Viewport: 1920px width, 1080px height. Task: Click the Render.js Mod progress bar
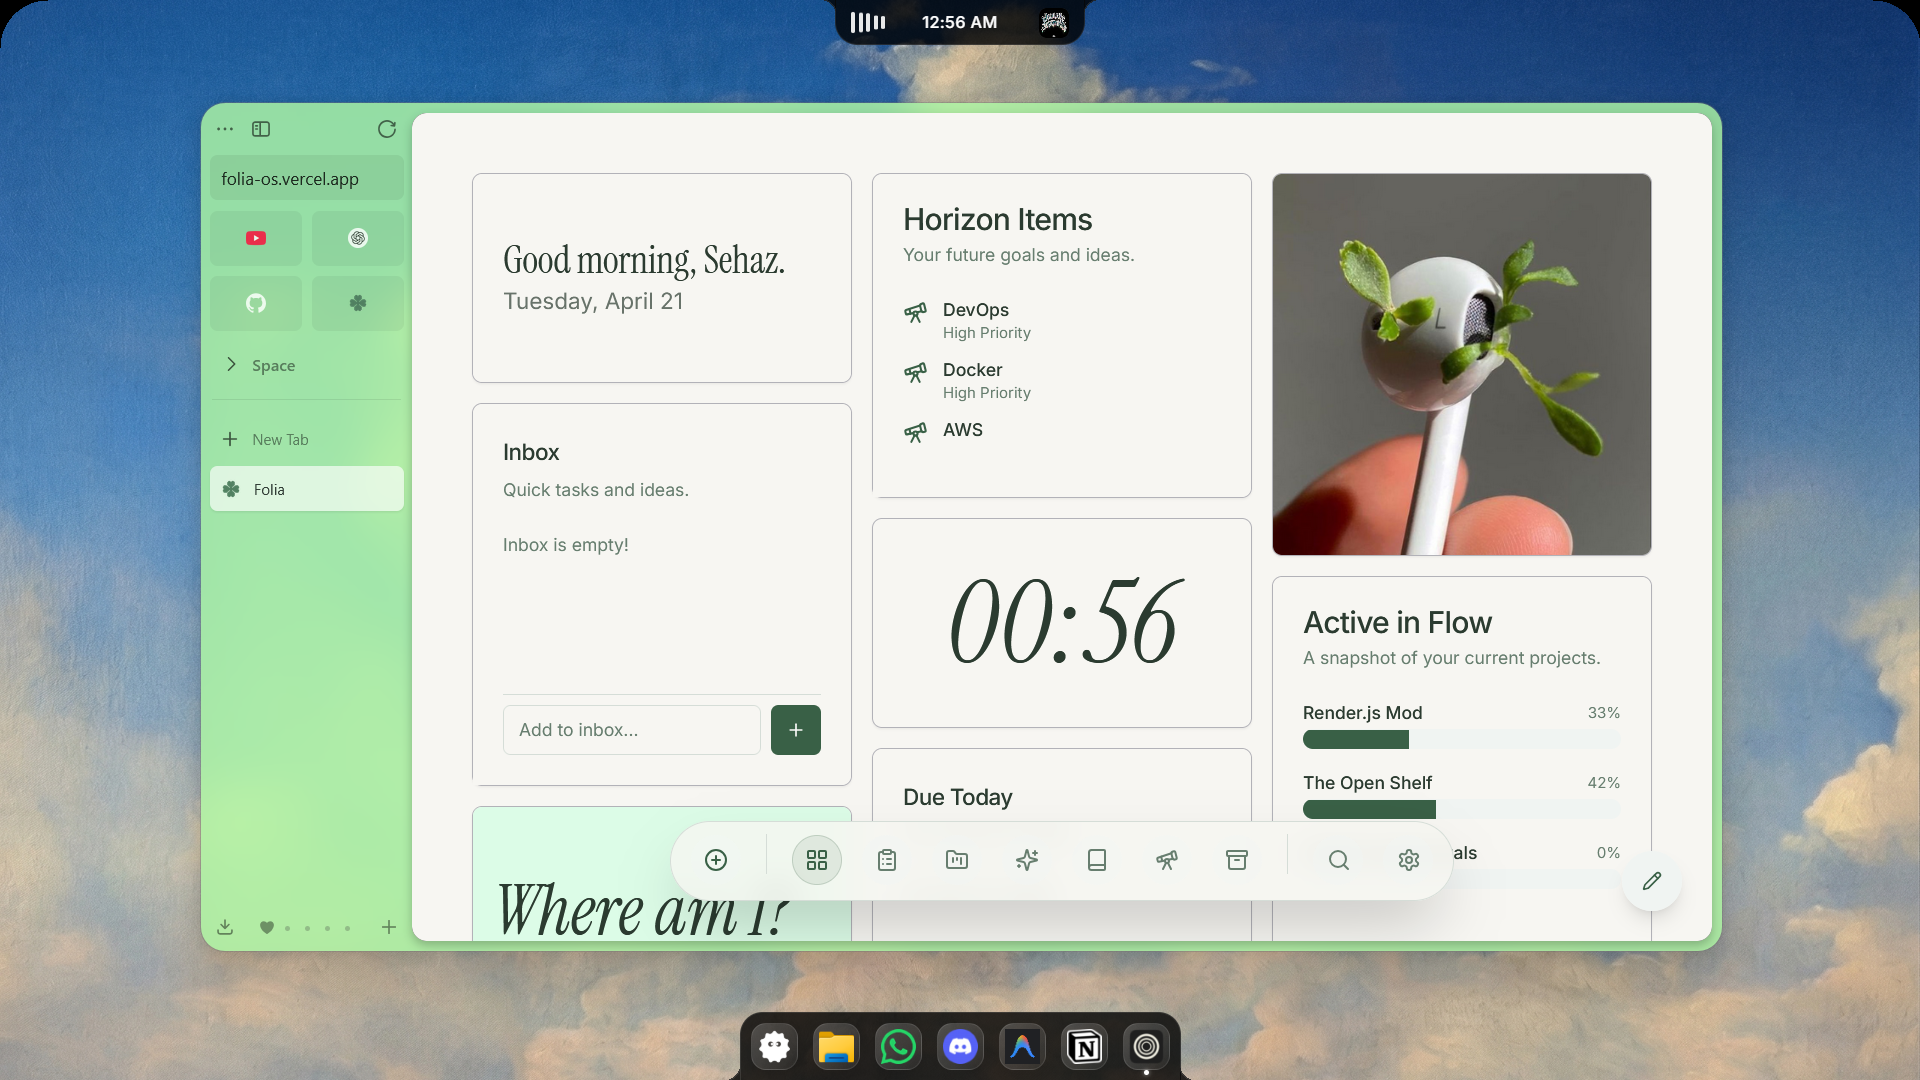click(1461, 740)
